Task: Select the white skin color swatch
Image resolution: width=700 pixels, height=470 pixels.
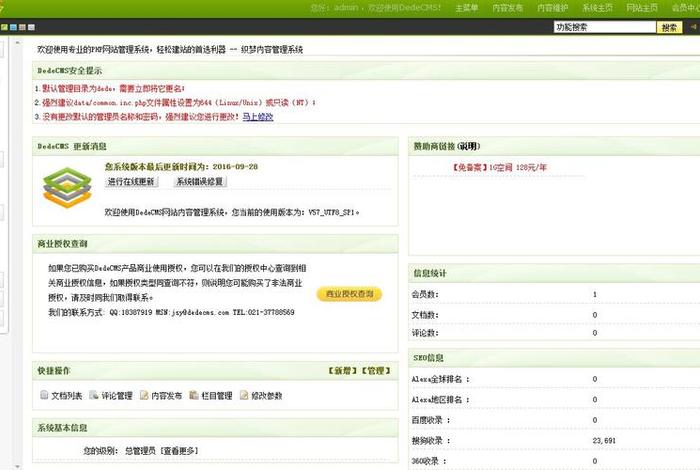Action: pyautogui.click(x=31, y=27)
